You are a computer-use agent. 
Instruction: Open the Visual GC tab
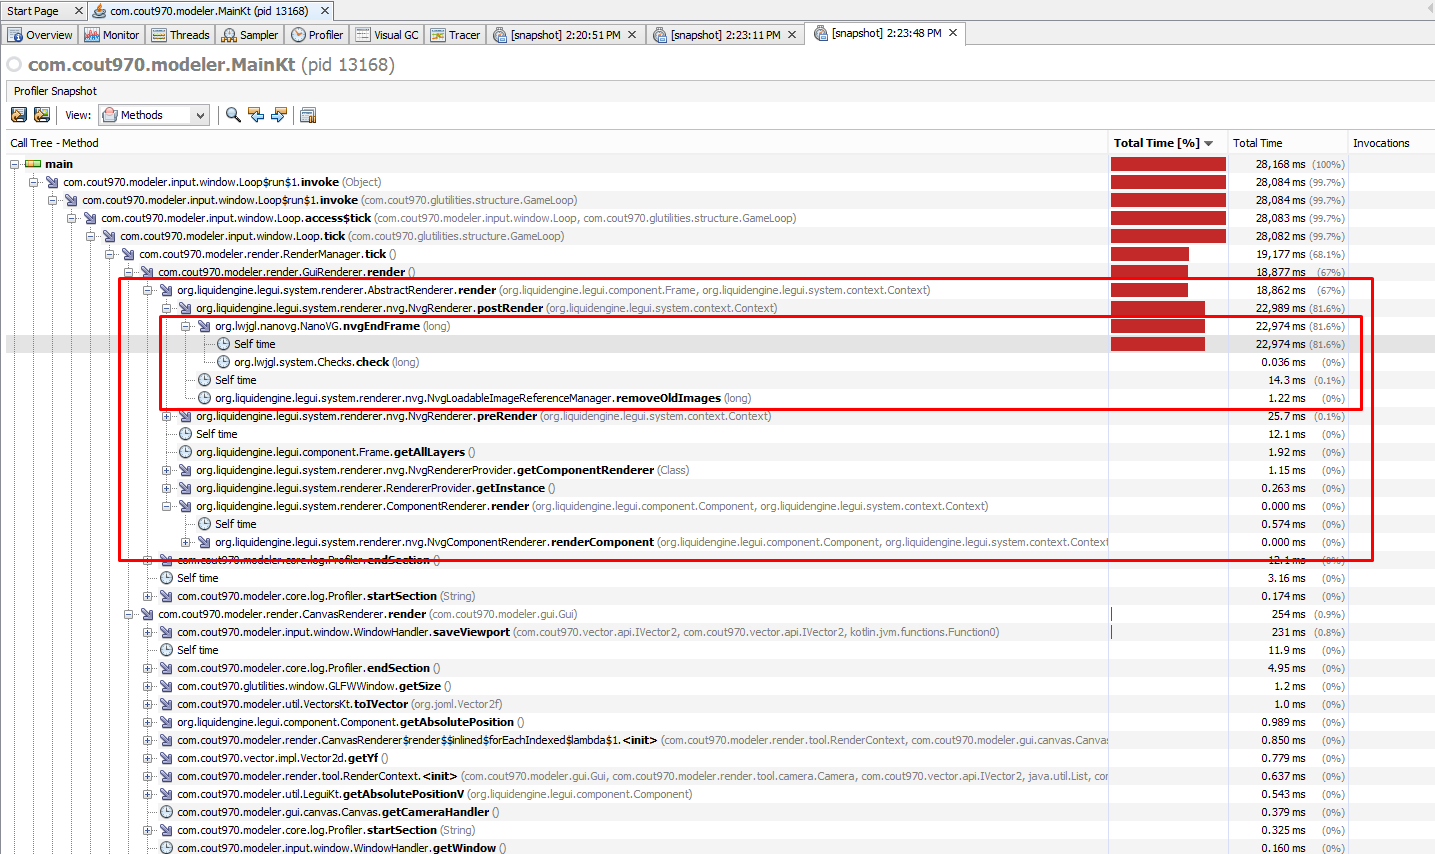pos(387,35)
